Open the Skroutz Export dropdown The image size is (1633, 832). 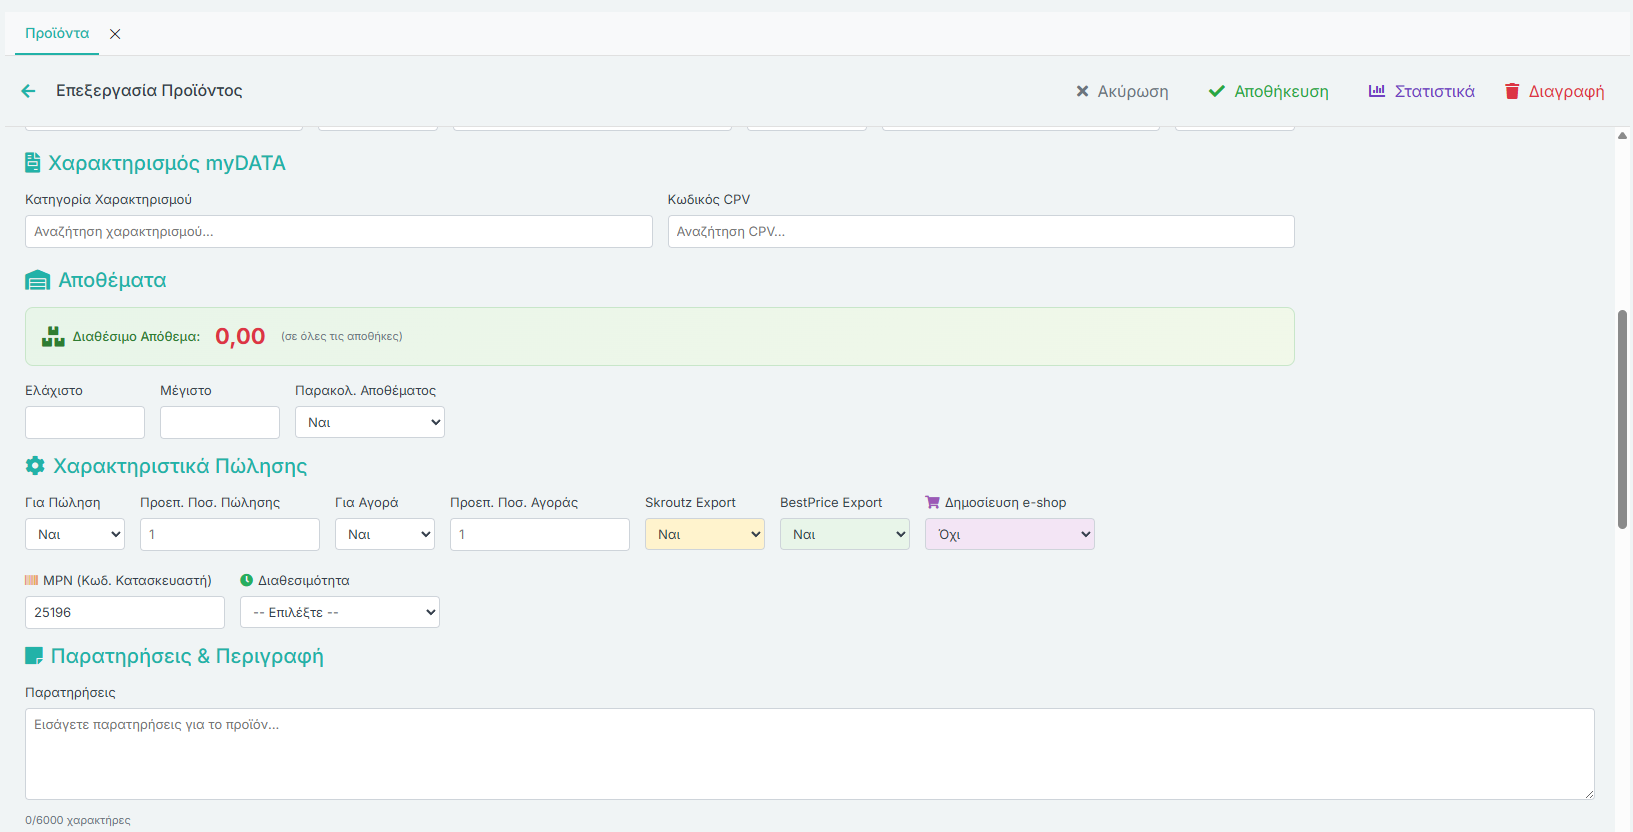tap(705, 534)
